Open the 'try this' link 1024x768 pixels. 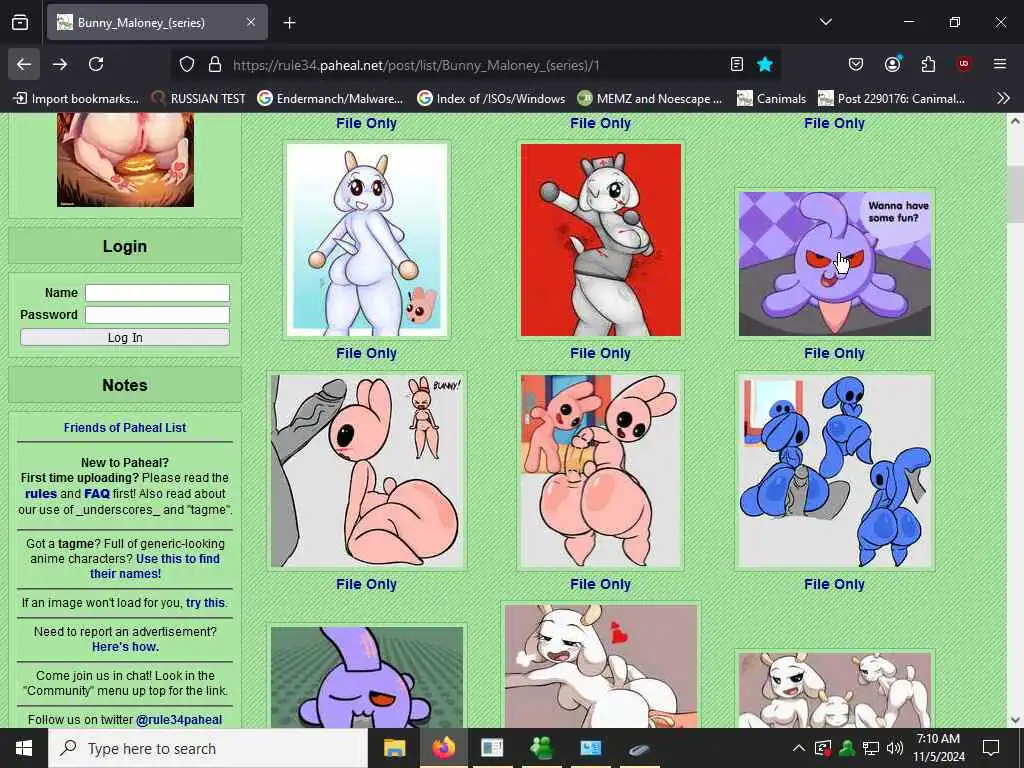(205, 603)
